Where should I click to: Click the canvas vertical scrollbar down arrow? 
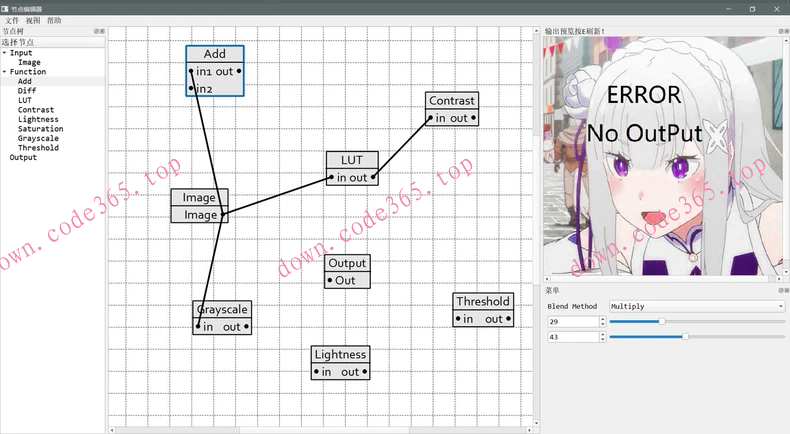[x=536, y=423]
